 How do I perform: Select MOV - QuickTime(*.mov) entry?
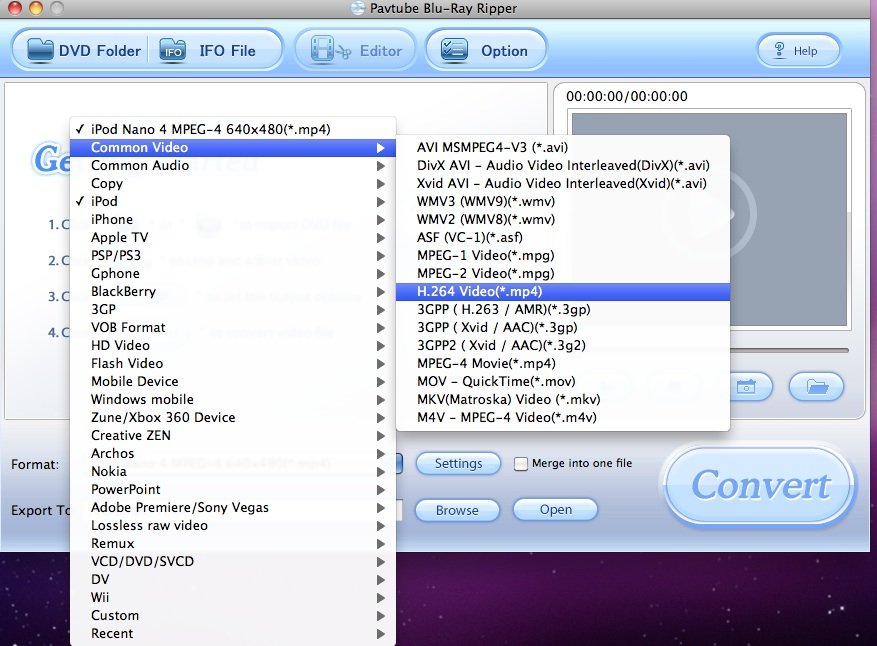click(563, 381)
